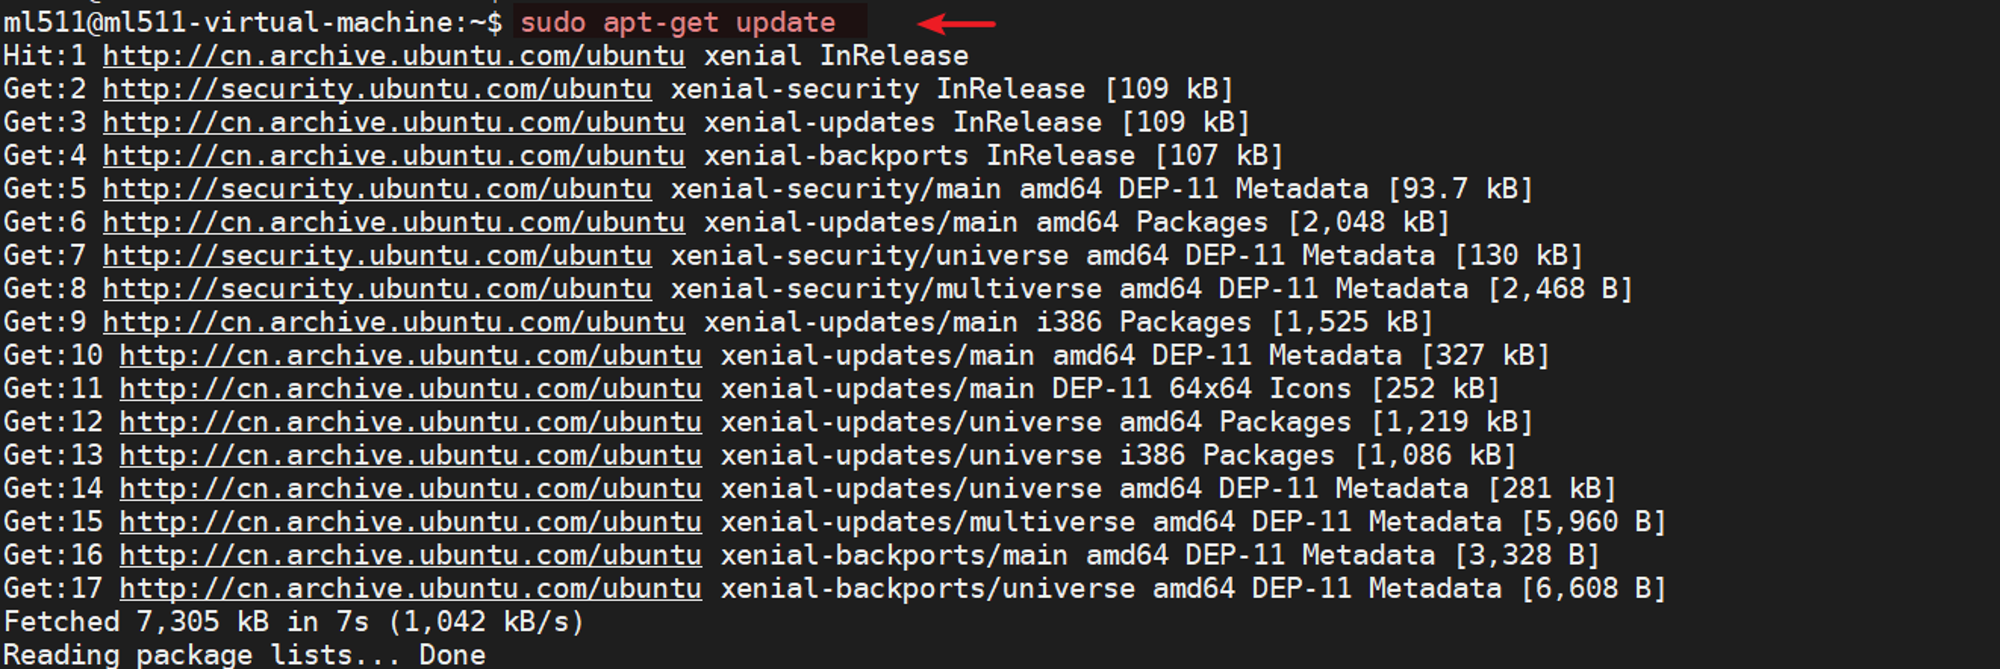
Task: Open the security URL on Get:7 universe line
Action: [x=377, y=256]
